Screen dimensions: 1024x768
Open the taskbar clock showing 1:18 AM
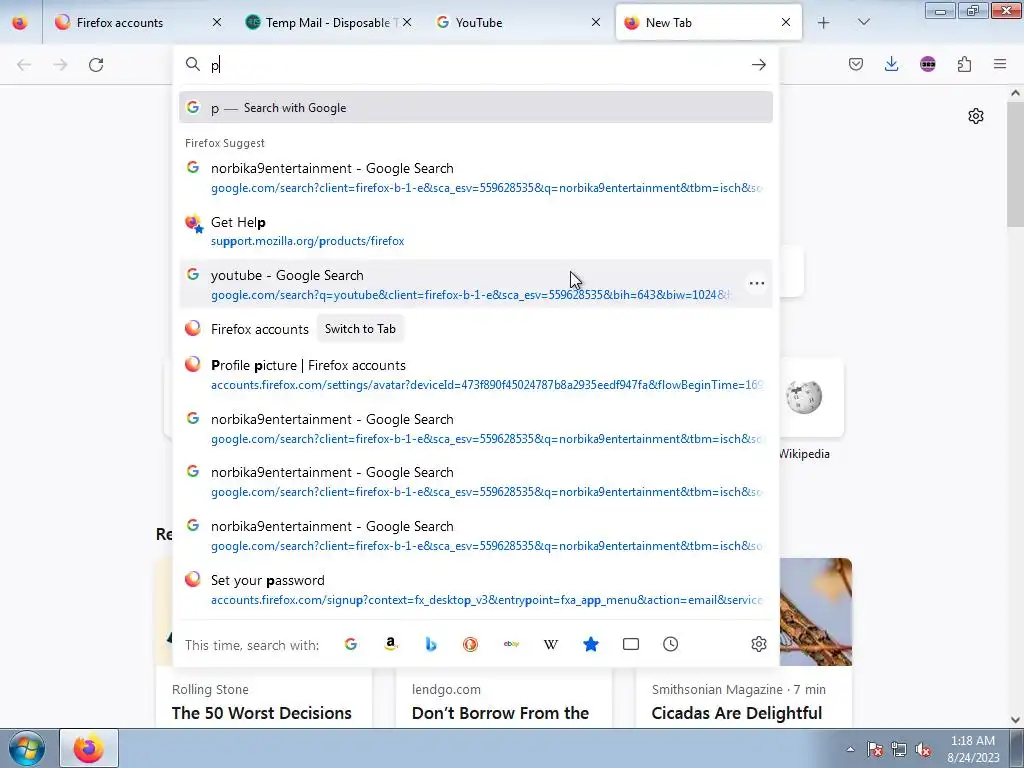point(973,749)
